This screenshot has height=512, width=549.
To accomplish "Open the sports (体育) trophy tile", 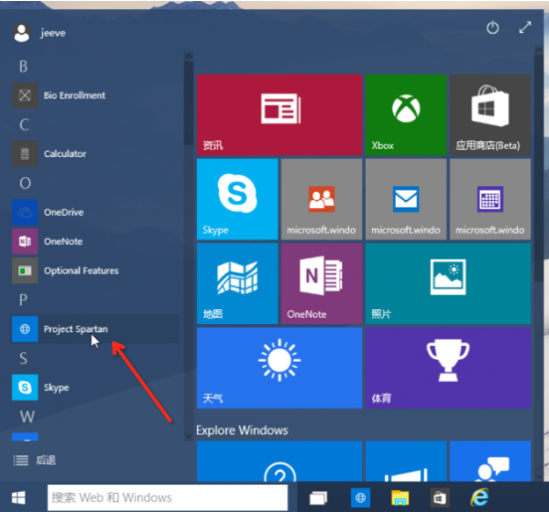I will pos(448,368).
